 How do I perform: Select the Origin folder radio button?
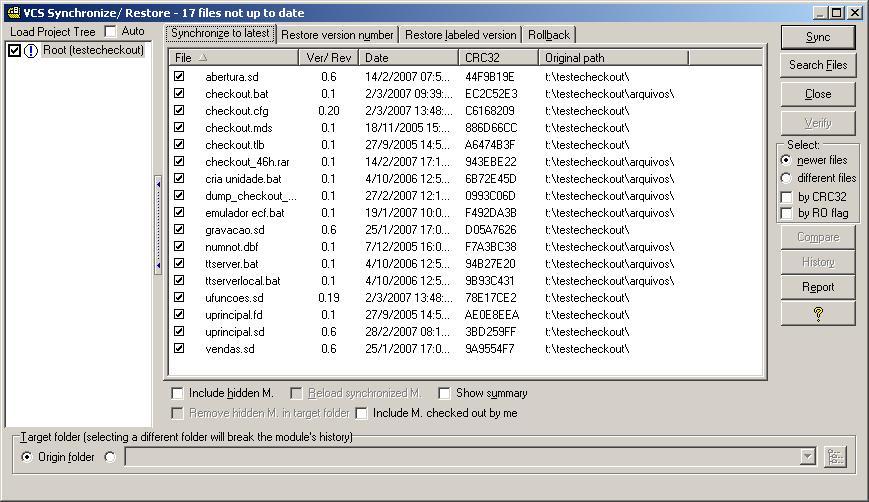point(27,457)
